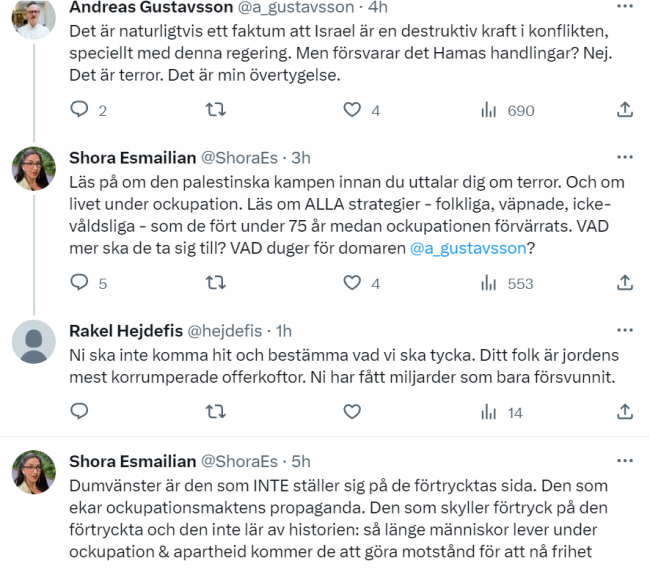Retweet Shora Esmailian's 3h tweet

tap(215, 283)
